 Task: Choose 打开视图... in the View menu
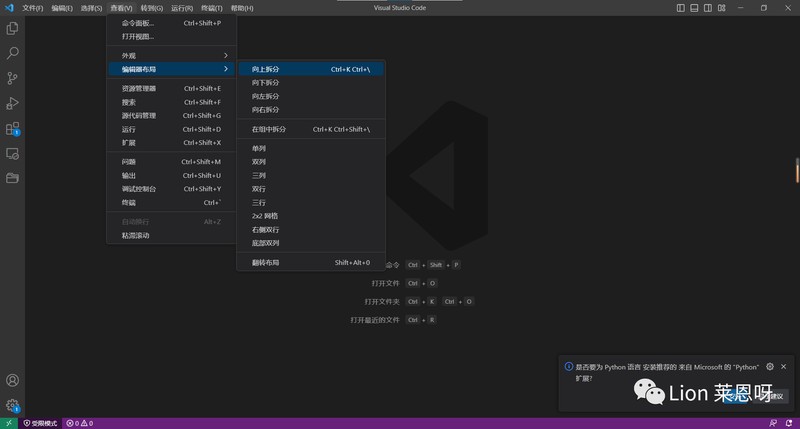pos(171,37)
